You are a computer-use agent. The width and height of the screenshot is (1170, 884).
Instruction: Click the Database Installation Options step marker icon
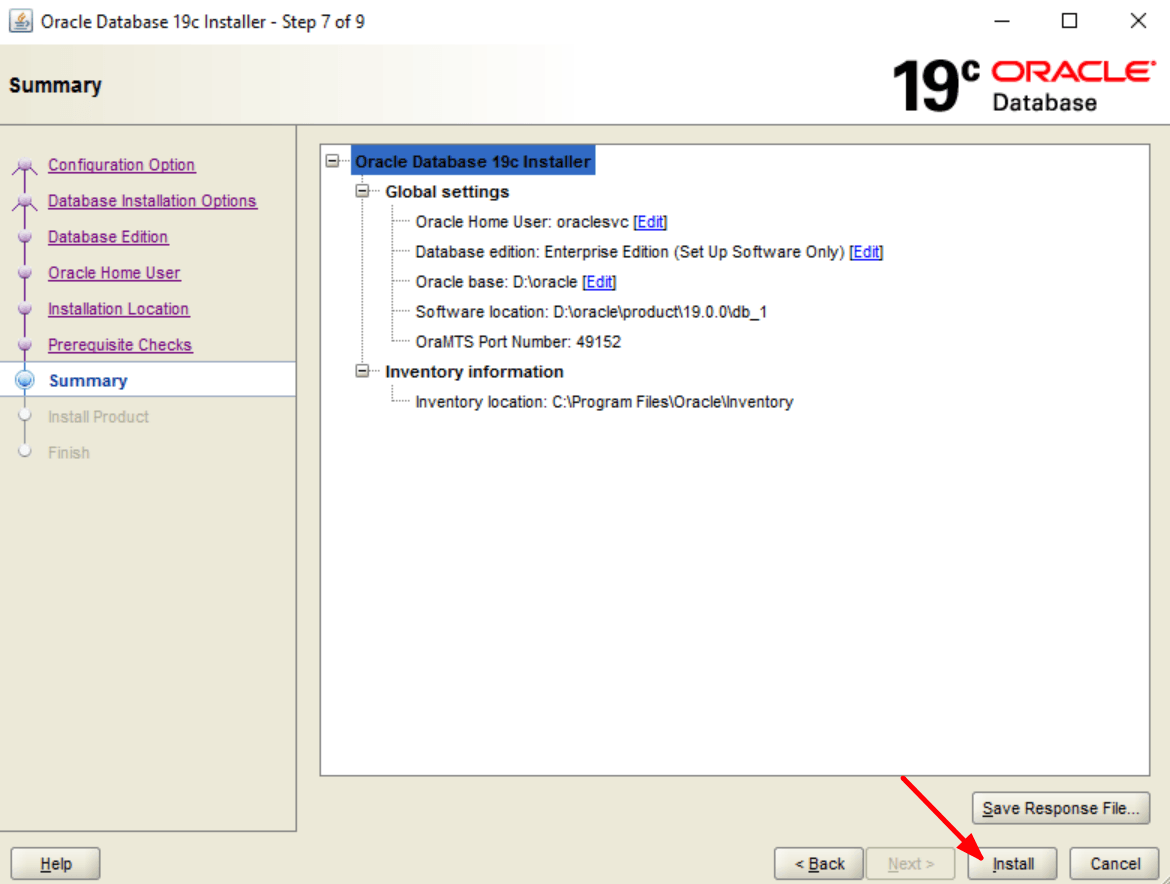coord(25,201)
